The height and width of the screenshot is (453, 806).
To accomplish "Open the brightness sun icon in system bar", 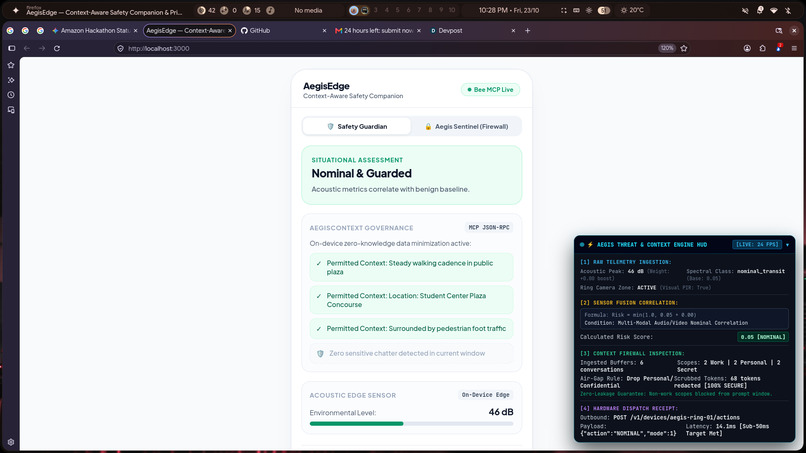I will tap(589, 10).
